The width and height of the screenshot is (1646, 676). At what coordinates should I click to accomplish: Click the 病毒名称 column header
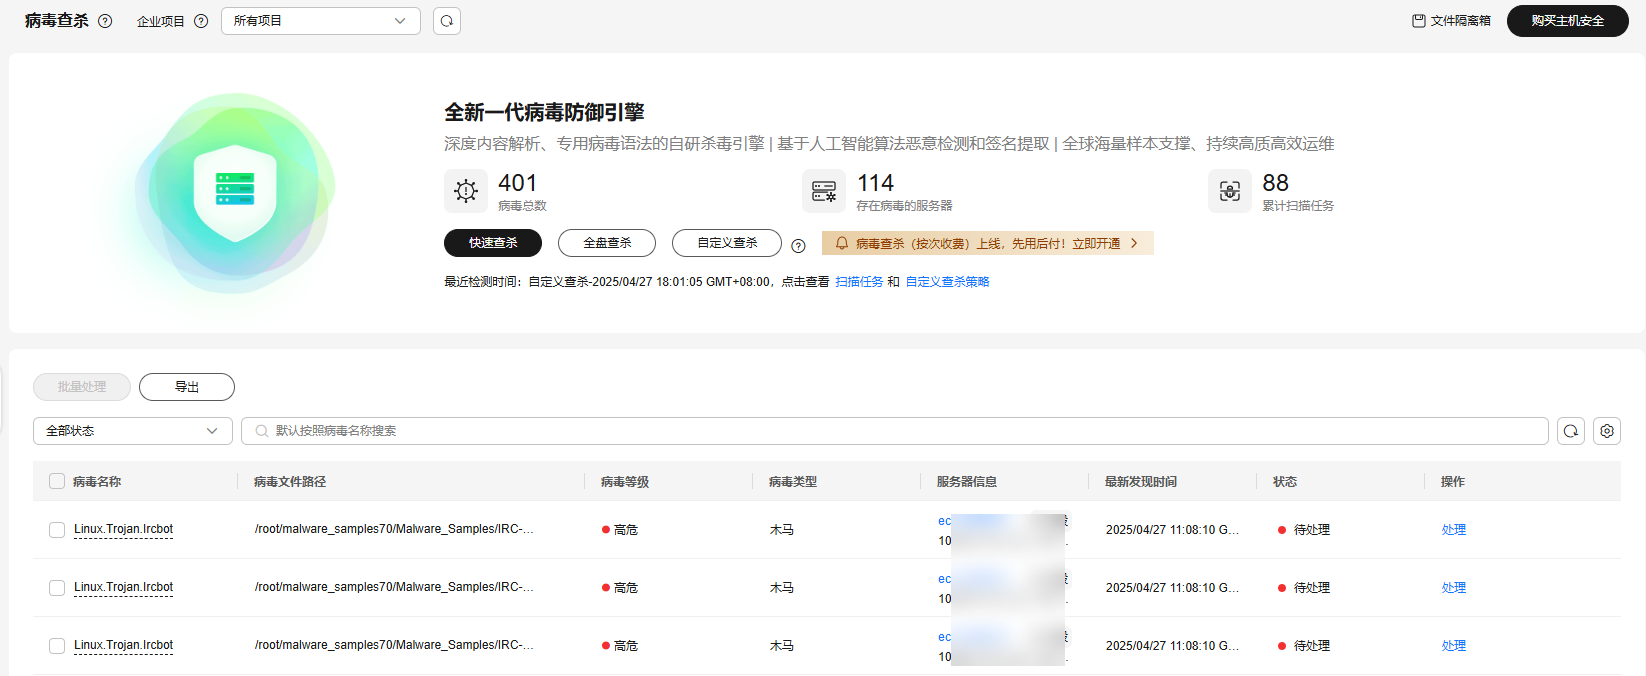point(97,482)
